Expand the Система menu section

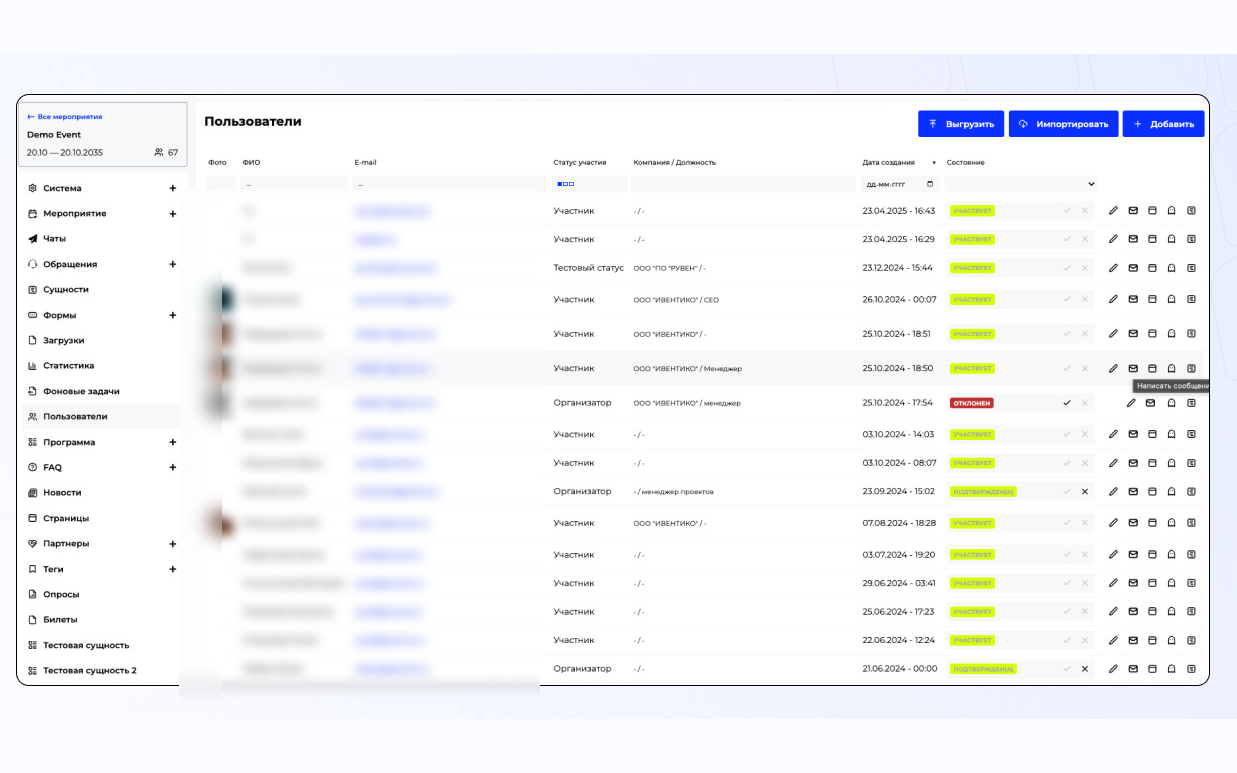(172, 188)
